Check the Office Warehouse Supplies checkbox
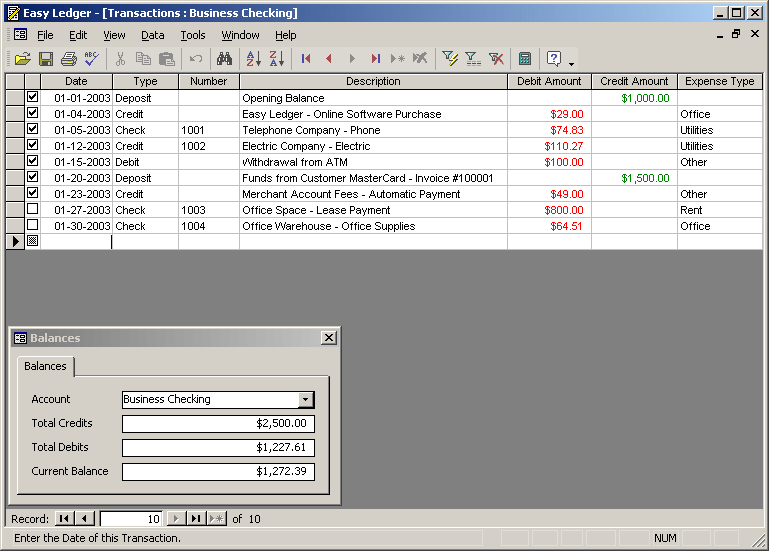The width and height of the screenshot is (769, 551). pos(32,225)
